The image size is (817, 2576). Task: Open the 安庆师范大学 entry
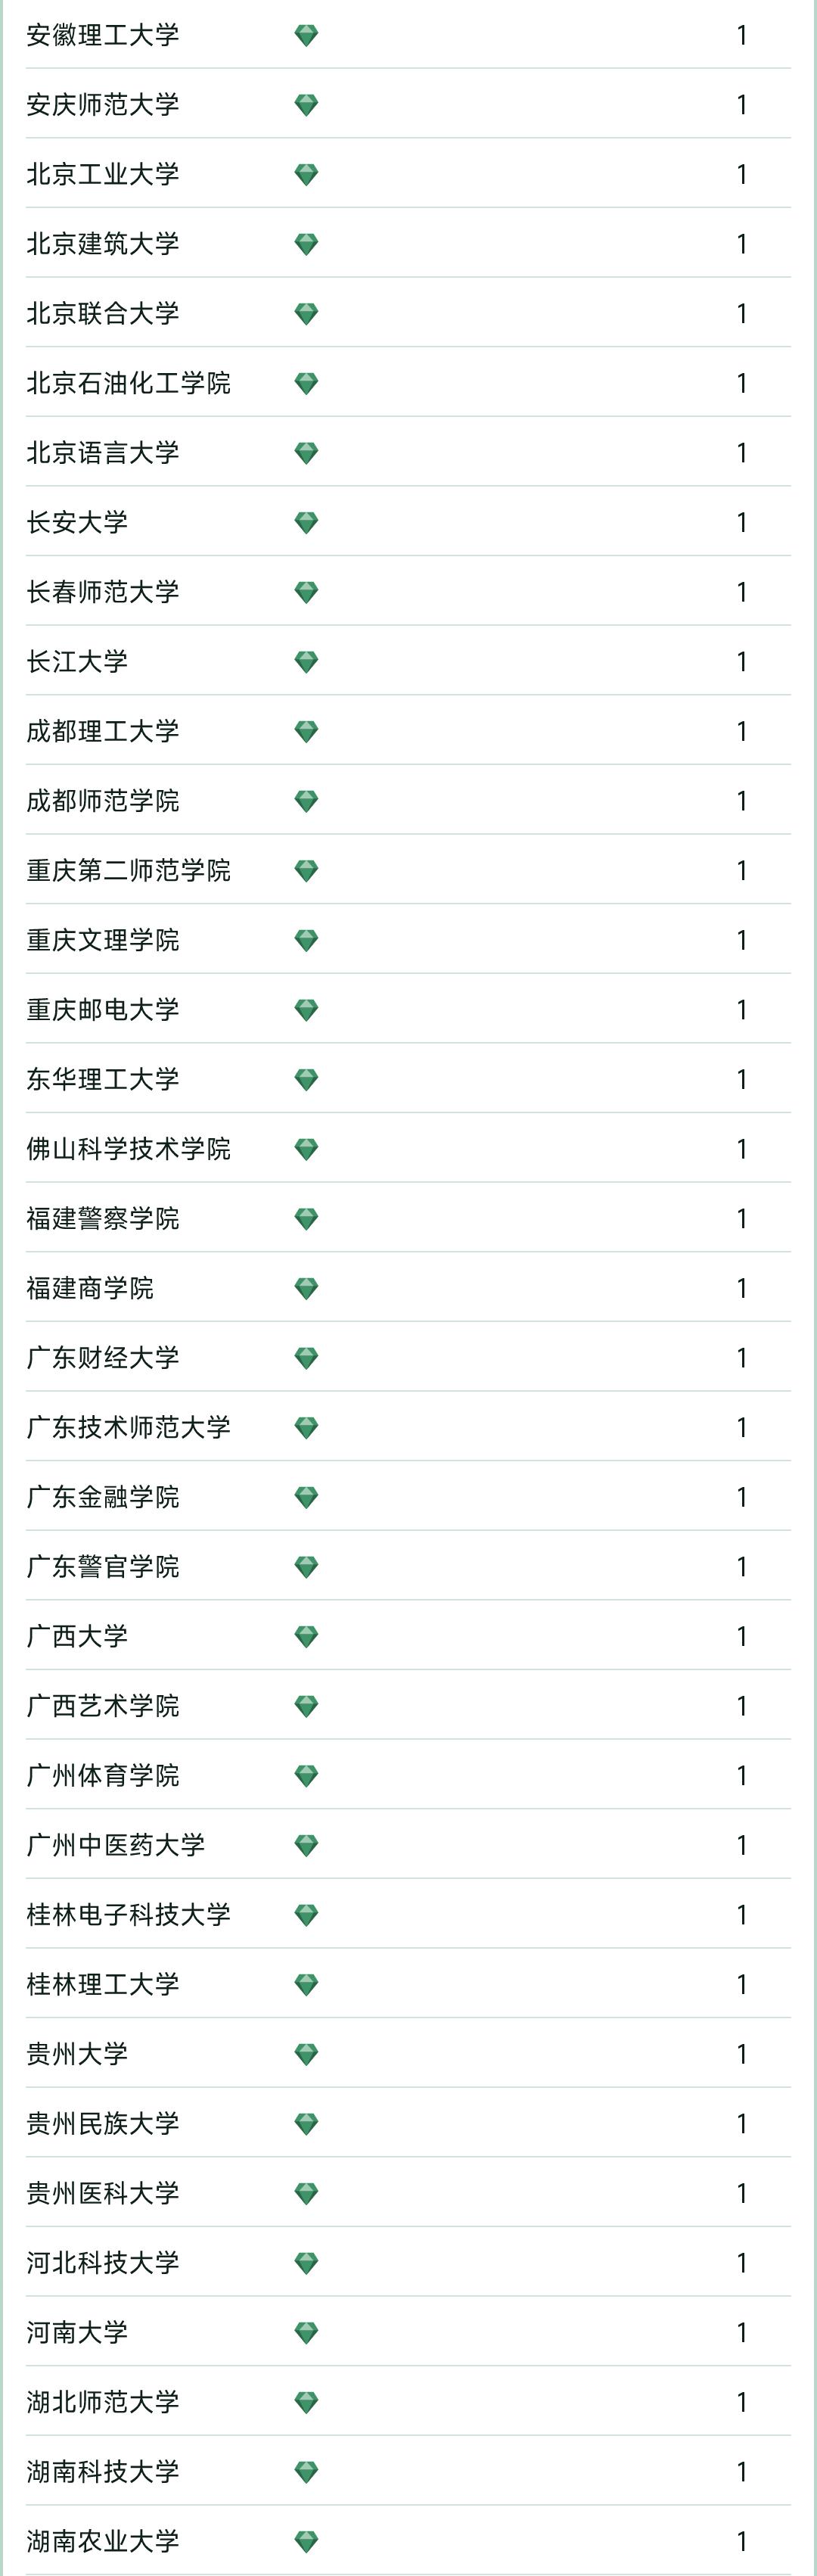pos(103,105)
